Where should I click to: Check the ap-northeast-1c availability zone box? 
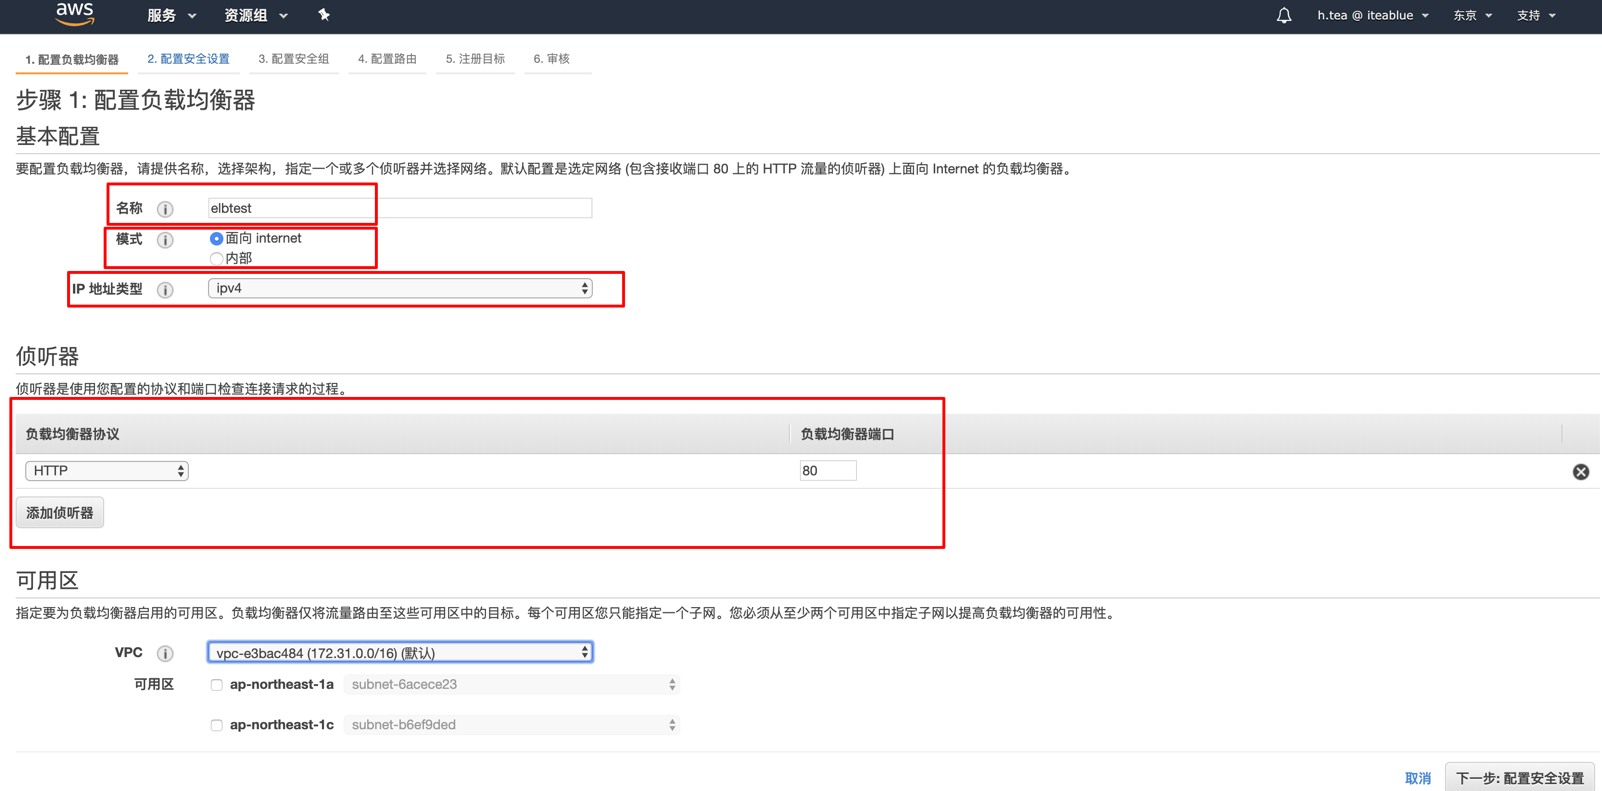pos(216,725)
